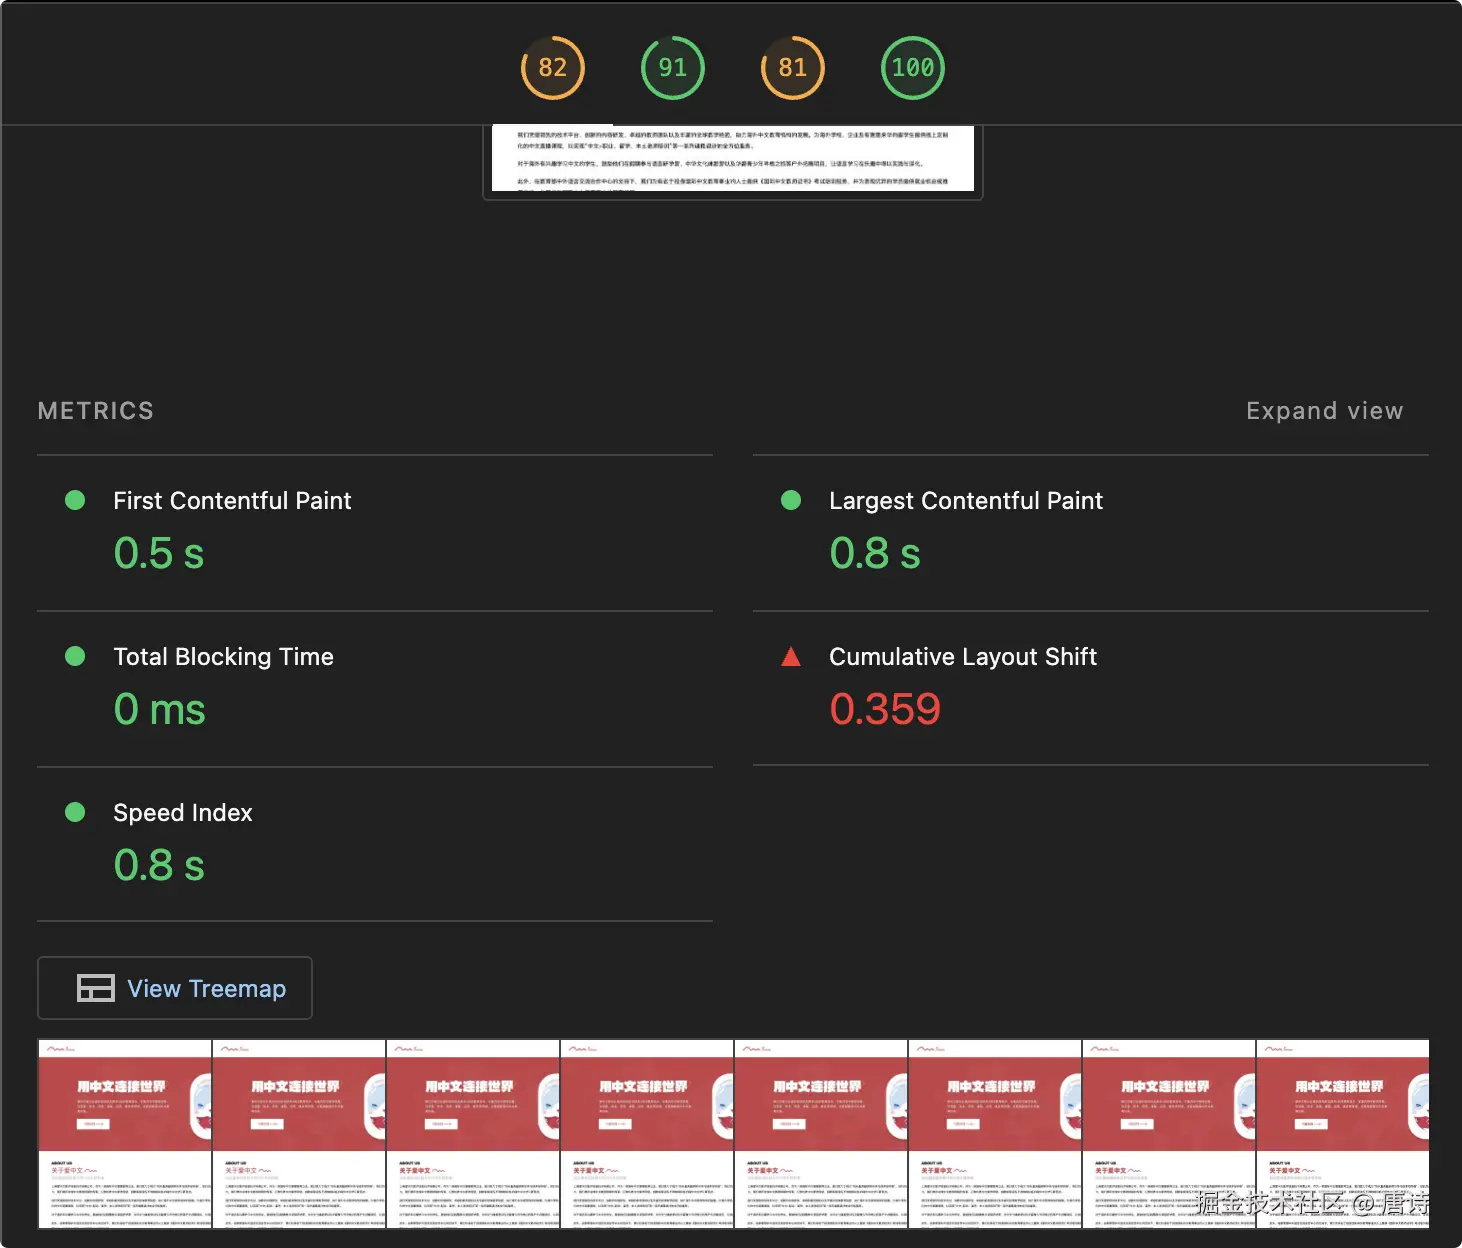Click red triangle beside Cumulative Layout Shift
Image resolution: width=1462 pixels, height=1248 pixels.
click(x=790, y=657)
